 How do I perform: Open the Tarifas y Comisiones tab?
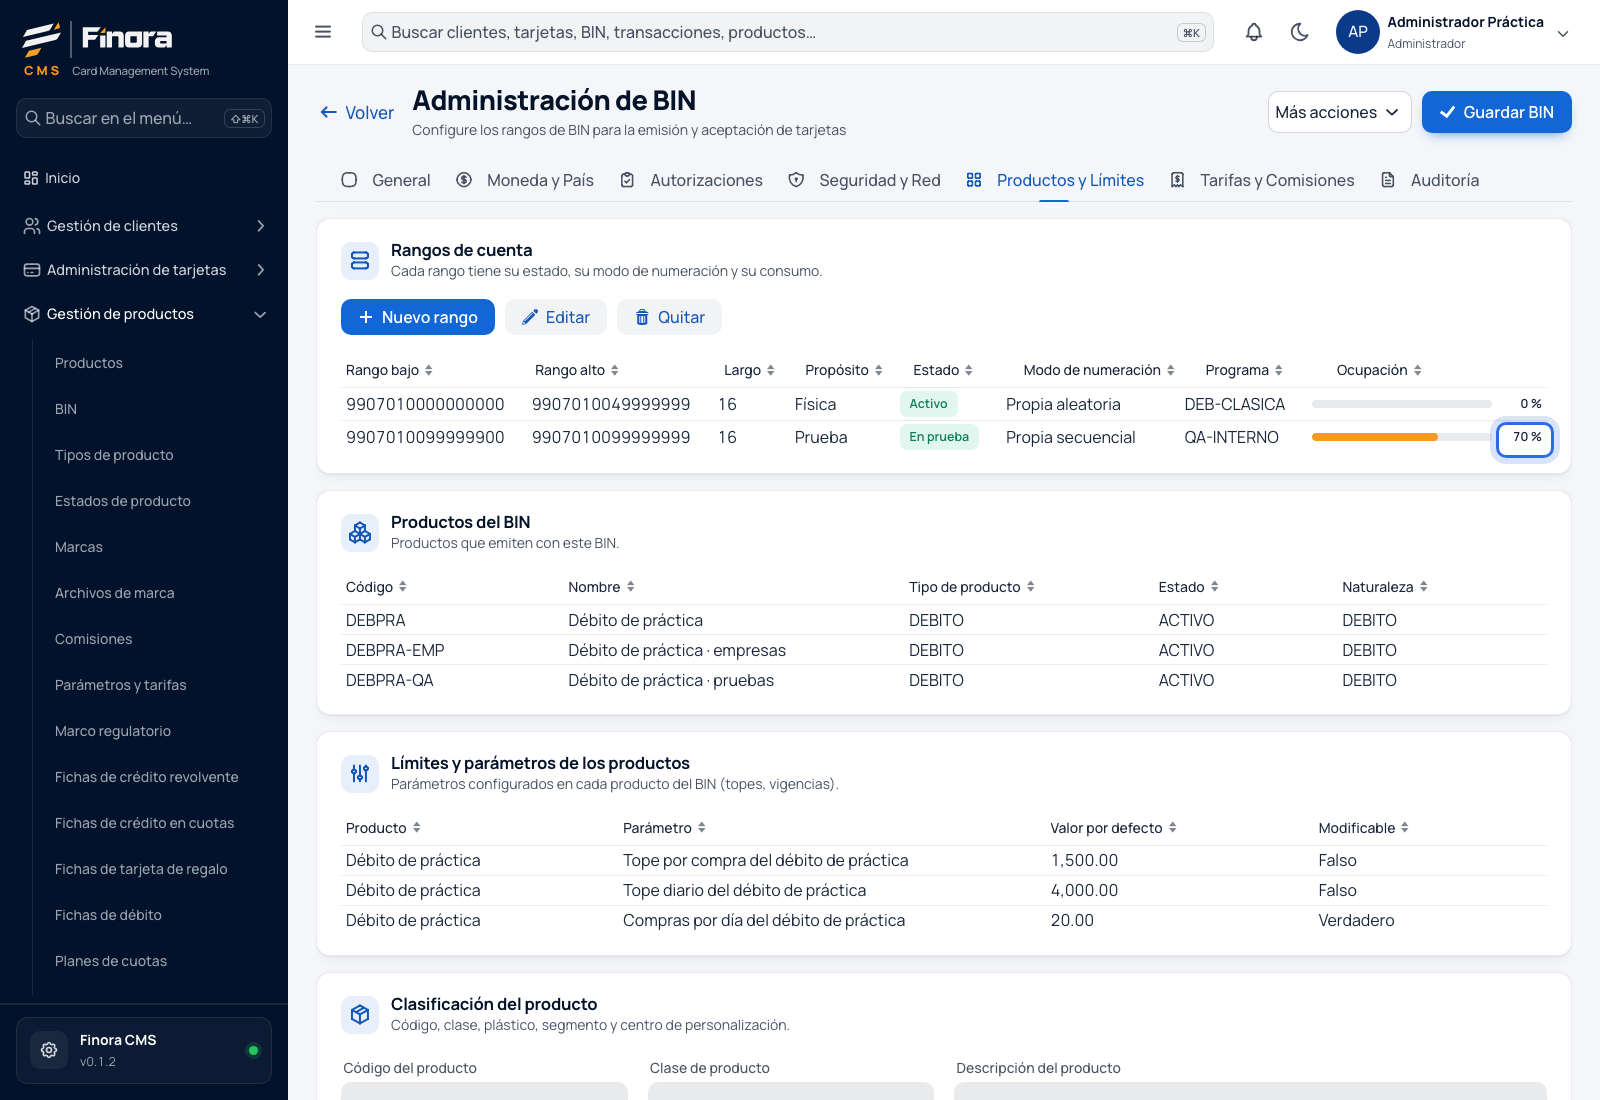(x=1262, y=180)
